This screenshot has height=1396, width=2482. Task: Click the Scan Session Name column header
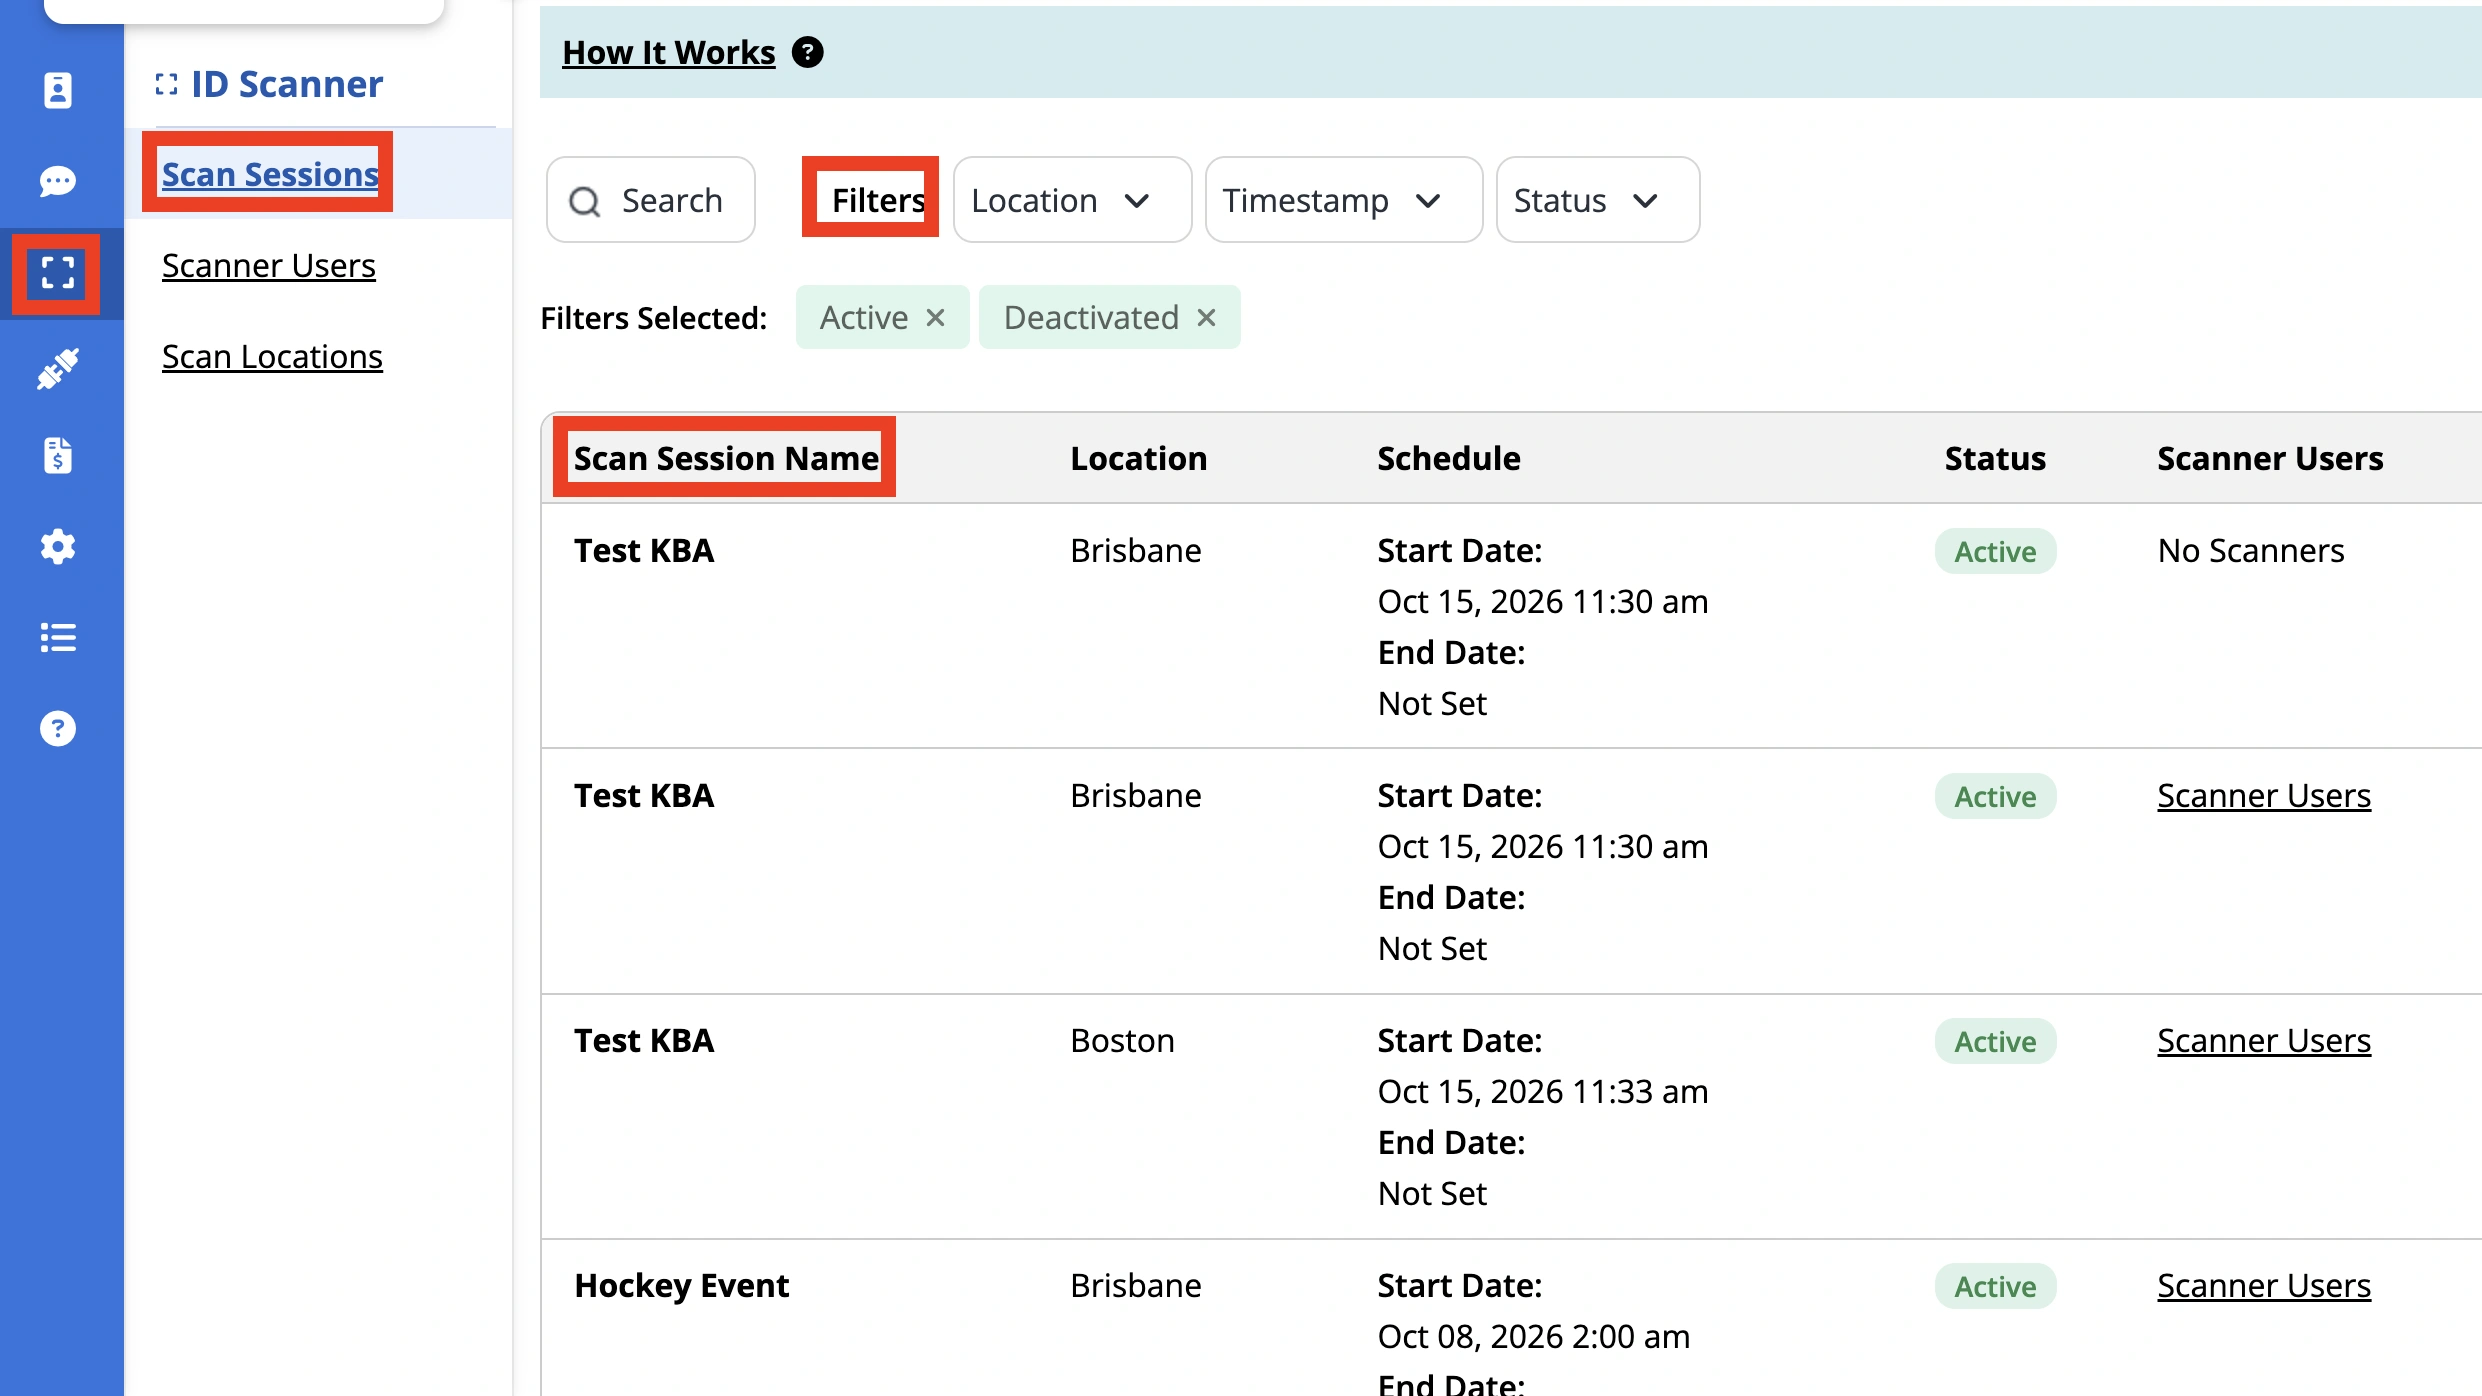(x=727, y=458)
